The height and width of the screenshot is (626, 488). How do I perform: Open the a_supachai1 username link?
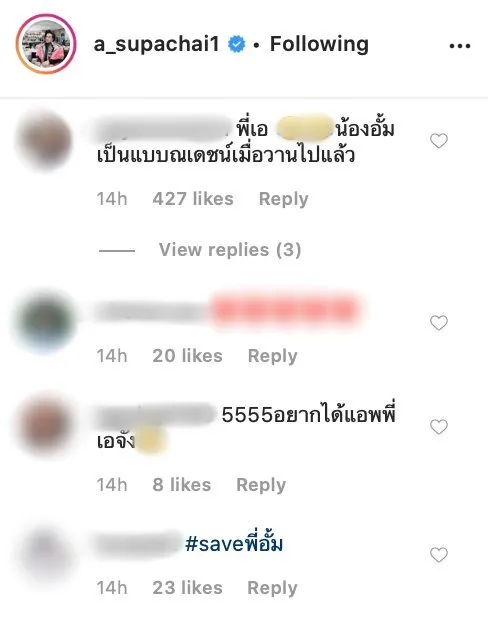click(x=157, y=44)
